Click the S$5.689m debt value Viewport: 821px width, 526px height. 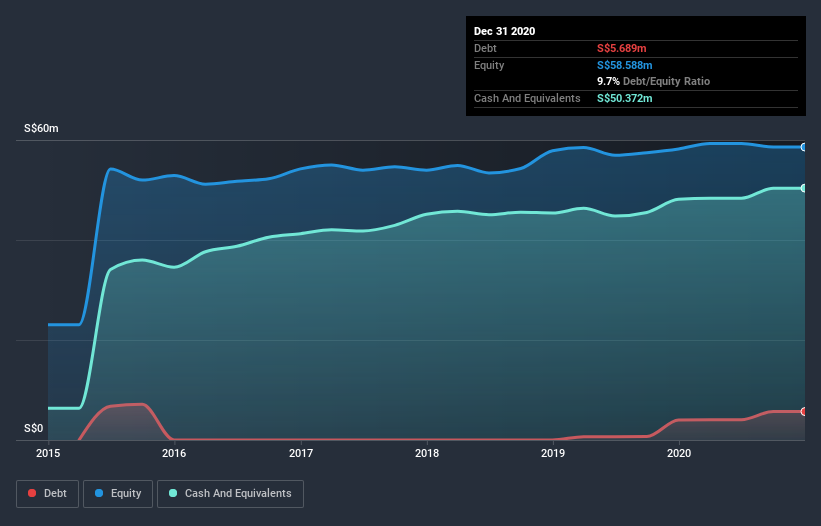point(622,49)
